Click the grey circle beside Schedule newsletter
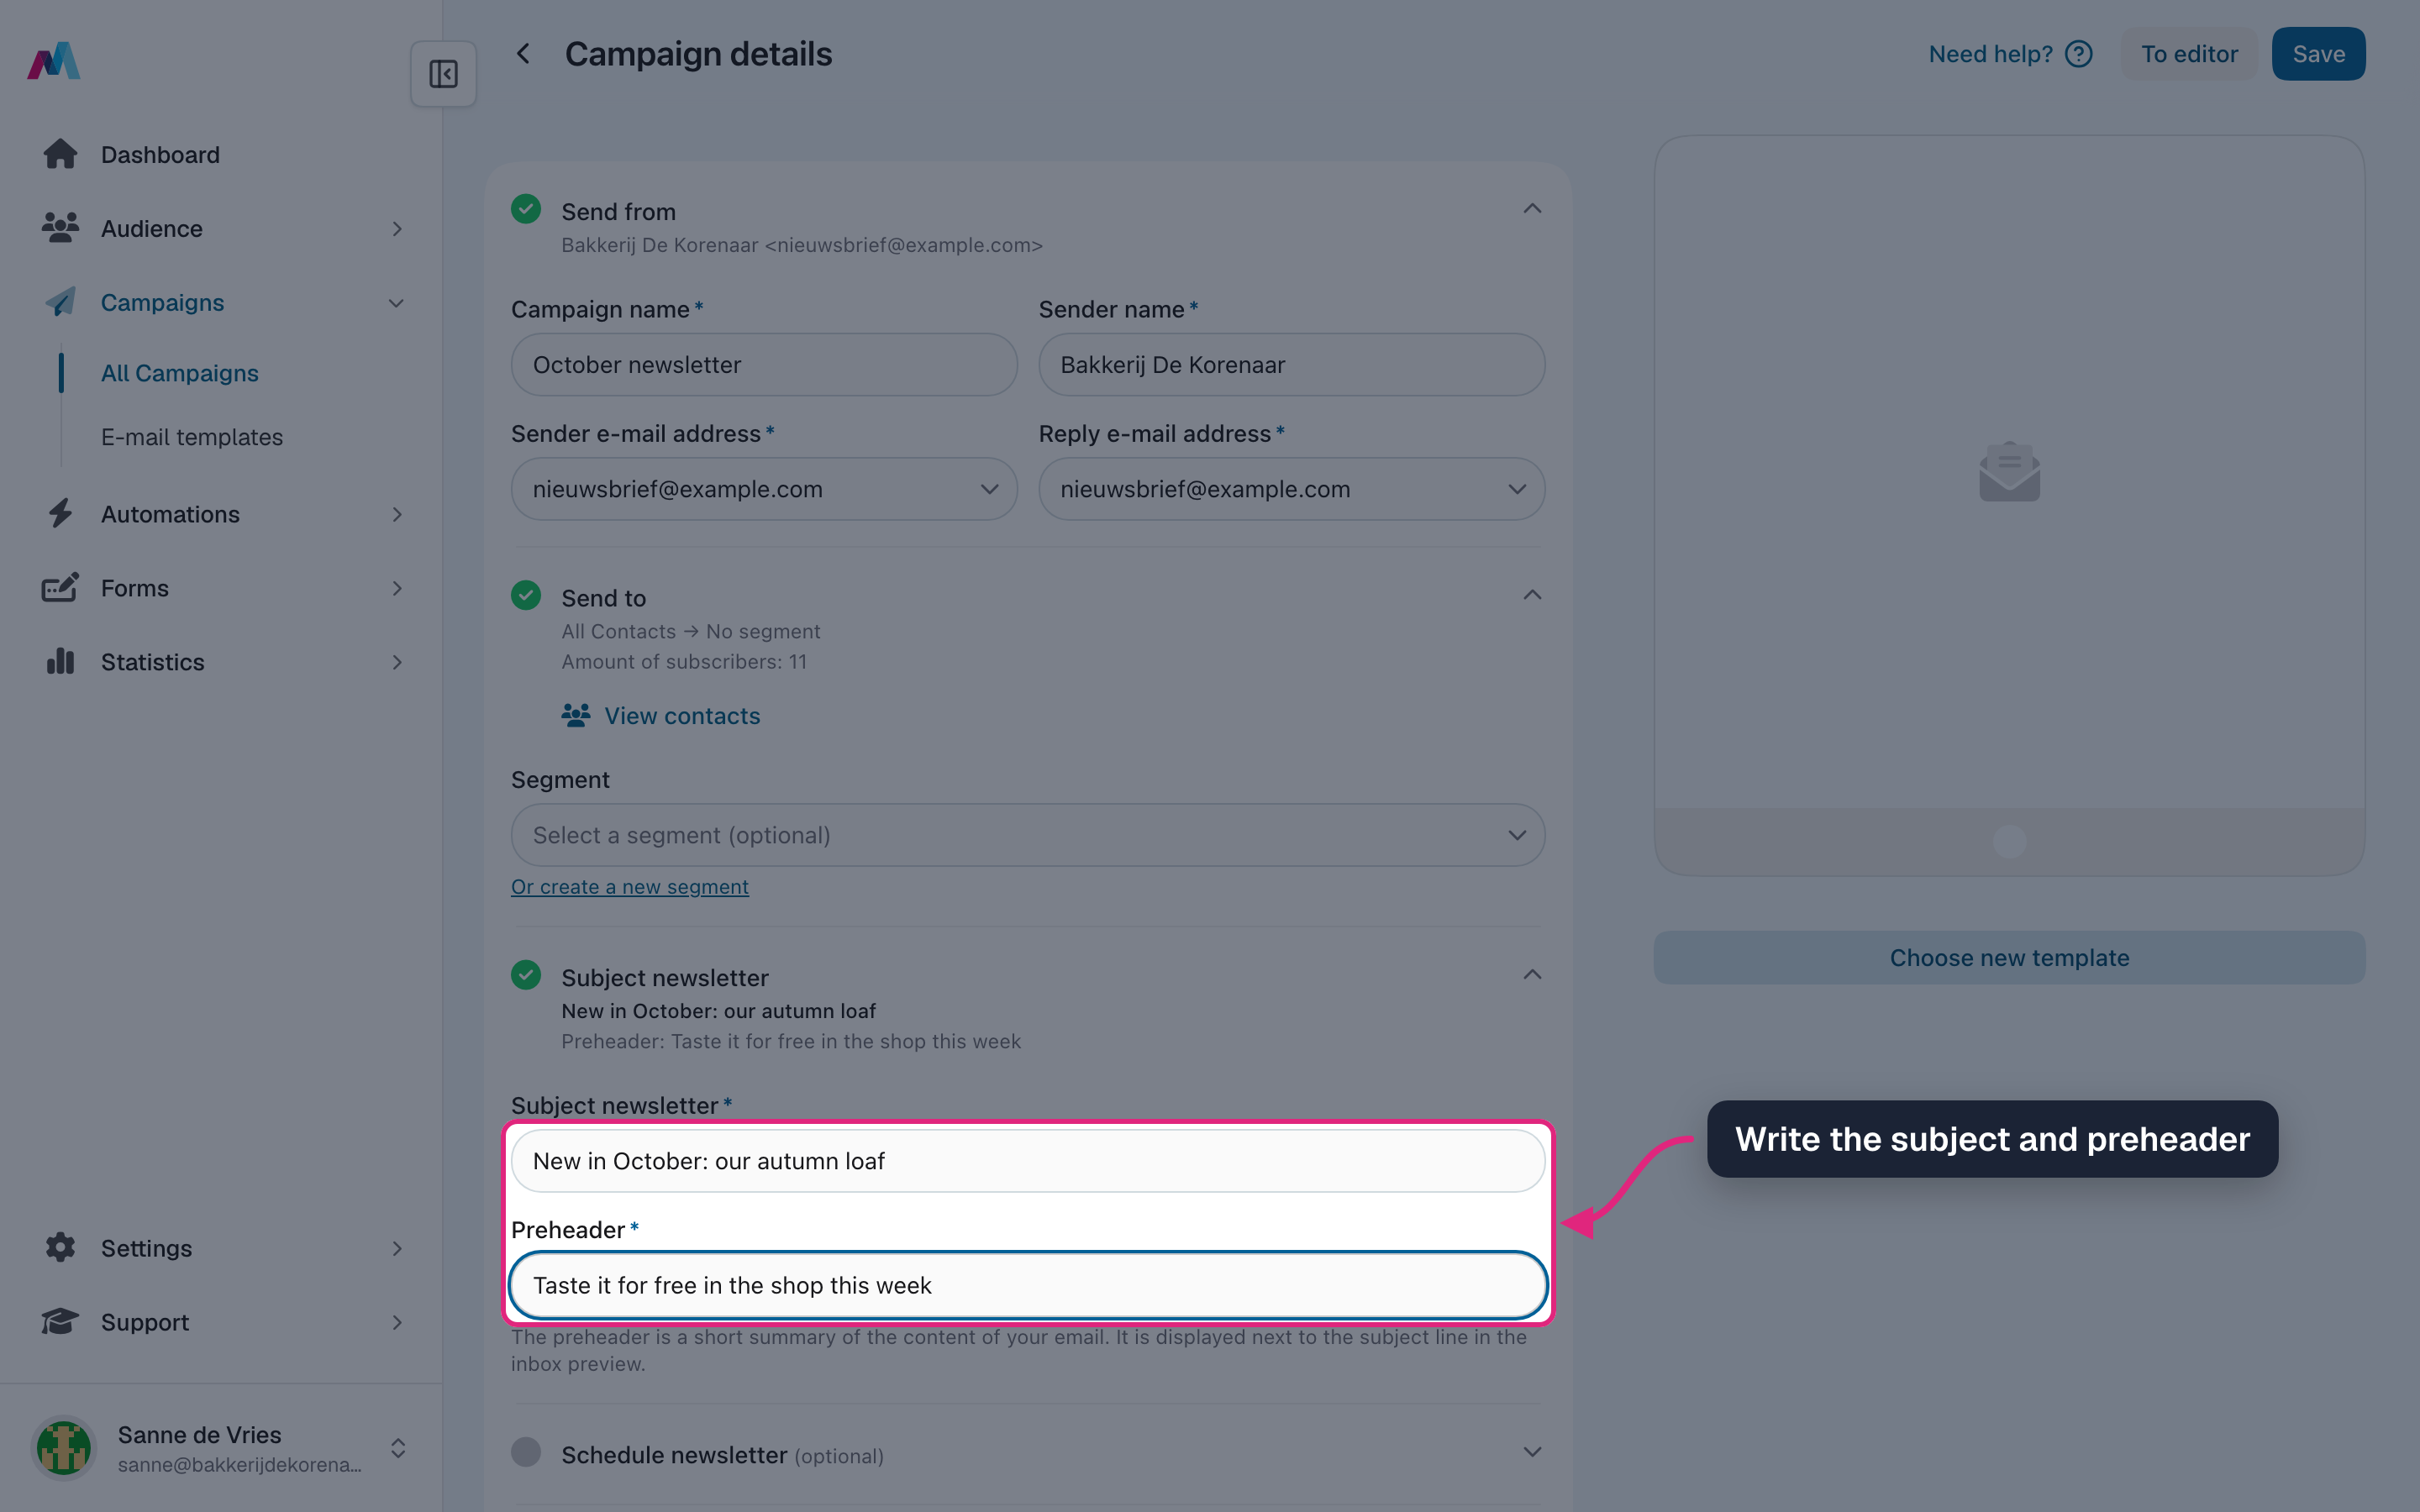Screen dimensions: 2420x1512 [x=526, y=1452]
